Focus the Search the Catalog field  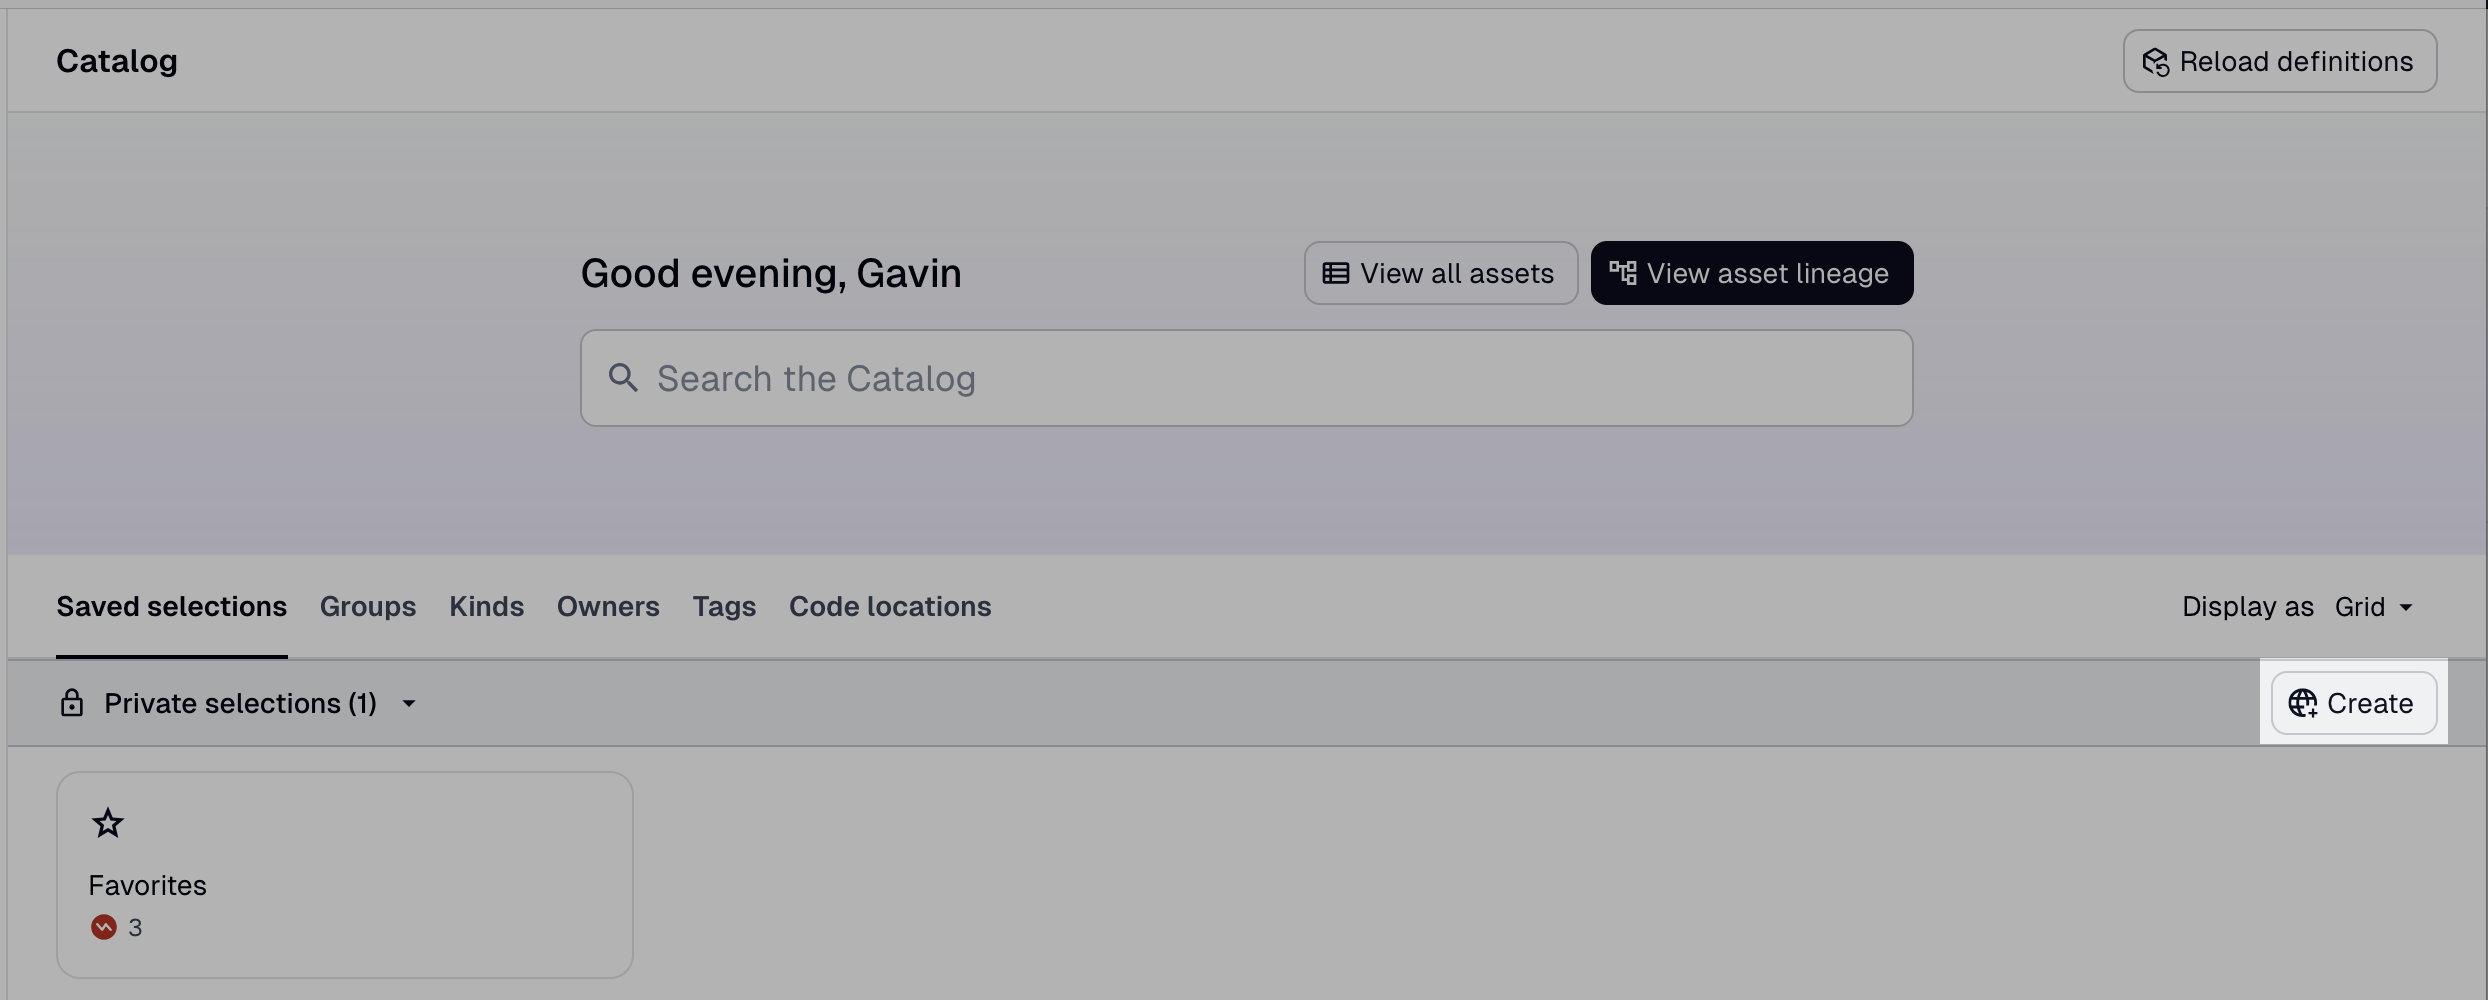point(1260,378)
